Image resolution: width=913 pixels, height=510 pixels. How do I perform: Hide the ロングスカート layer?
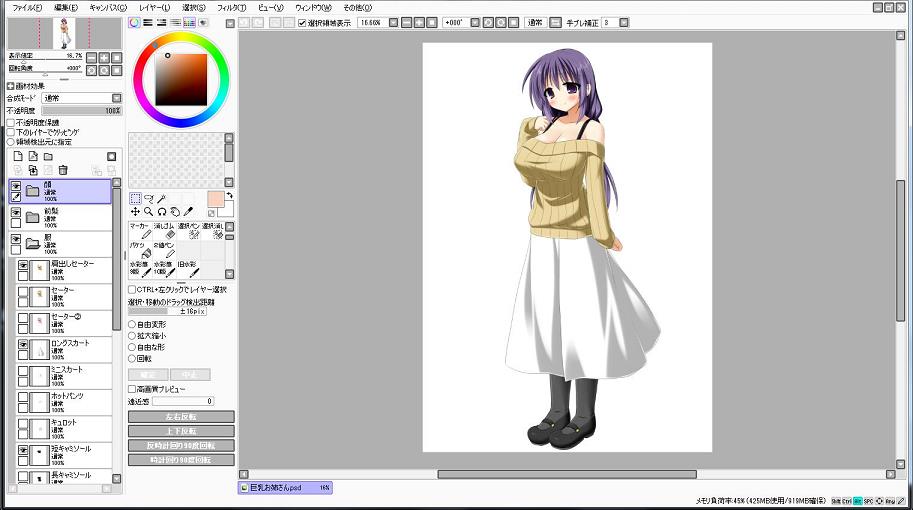[23, 344]
